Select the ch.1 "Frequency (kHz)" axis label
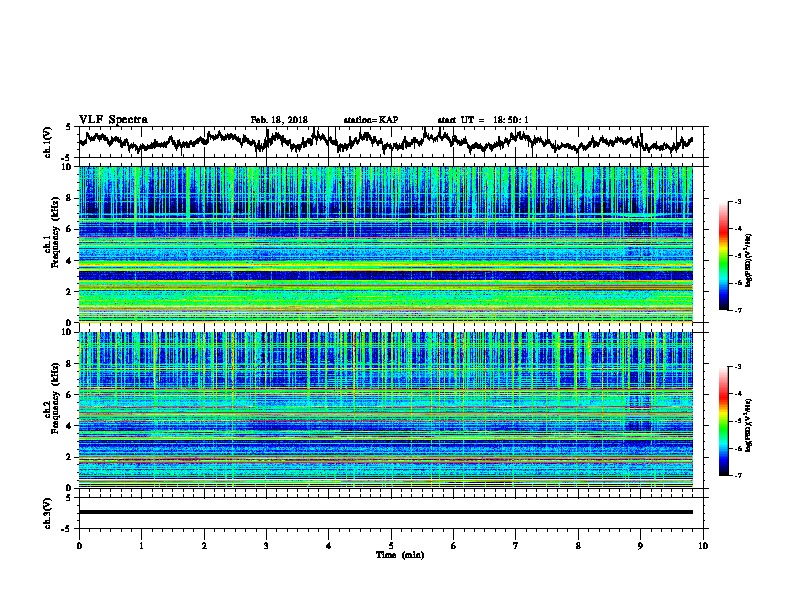This screenshot has height=612, width=792. click(55, 232)
